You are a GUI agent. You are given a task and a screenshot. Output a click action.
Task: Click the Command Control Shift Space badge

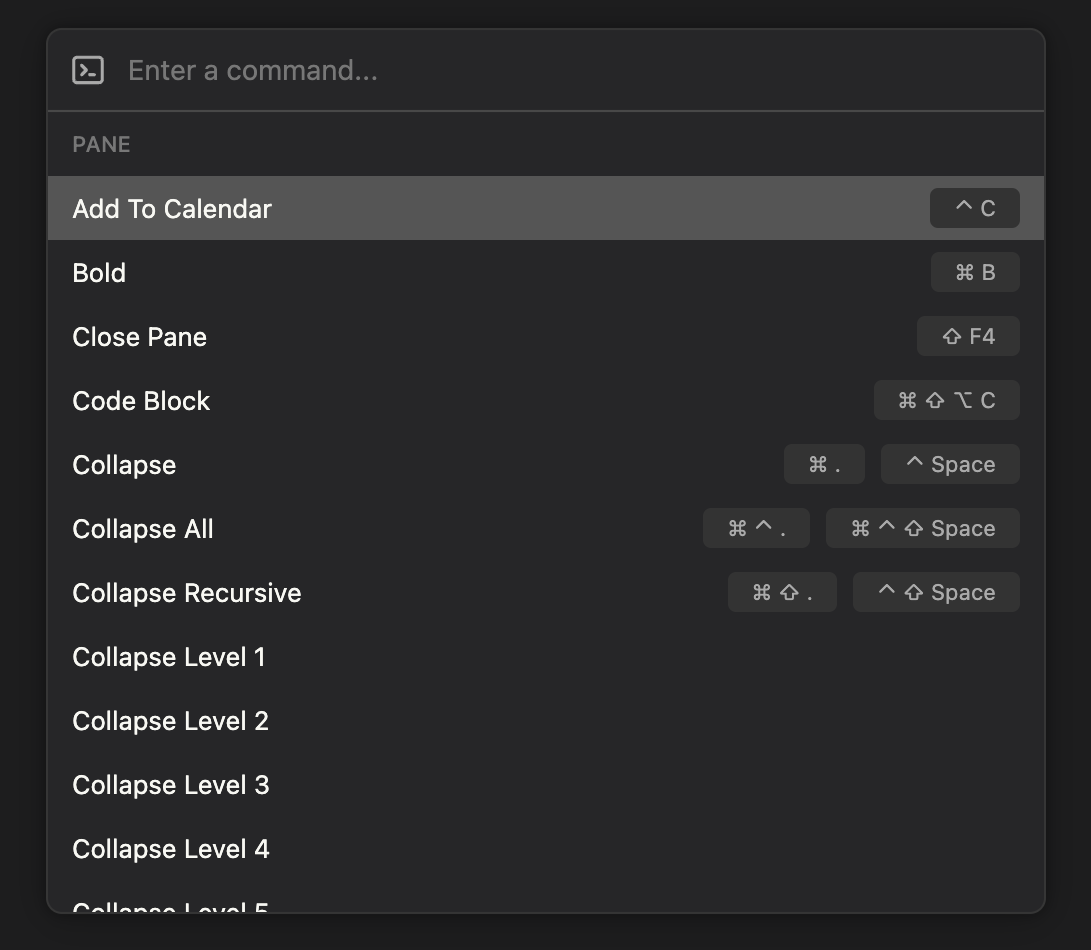(922, 528)
